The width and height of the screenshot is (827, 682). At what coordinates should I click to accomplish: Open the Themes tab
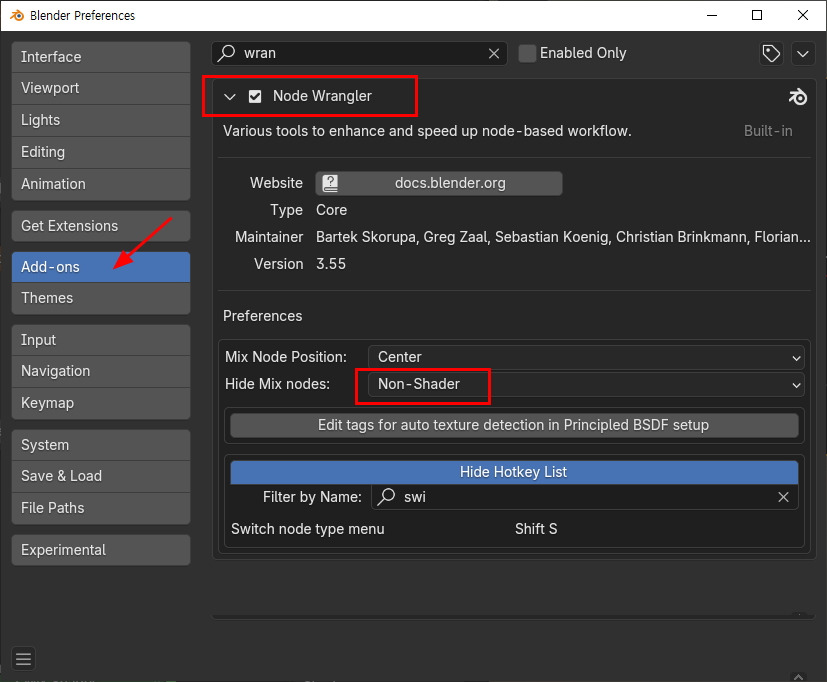point(101,298)
